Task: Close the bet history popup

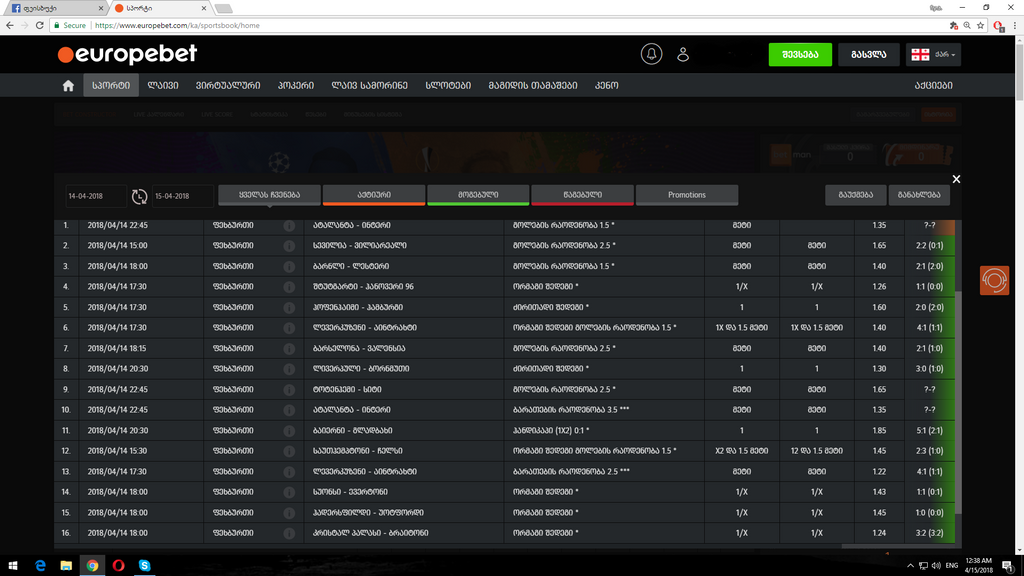Action: click(x=956, y=179)
